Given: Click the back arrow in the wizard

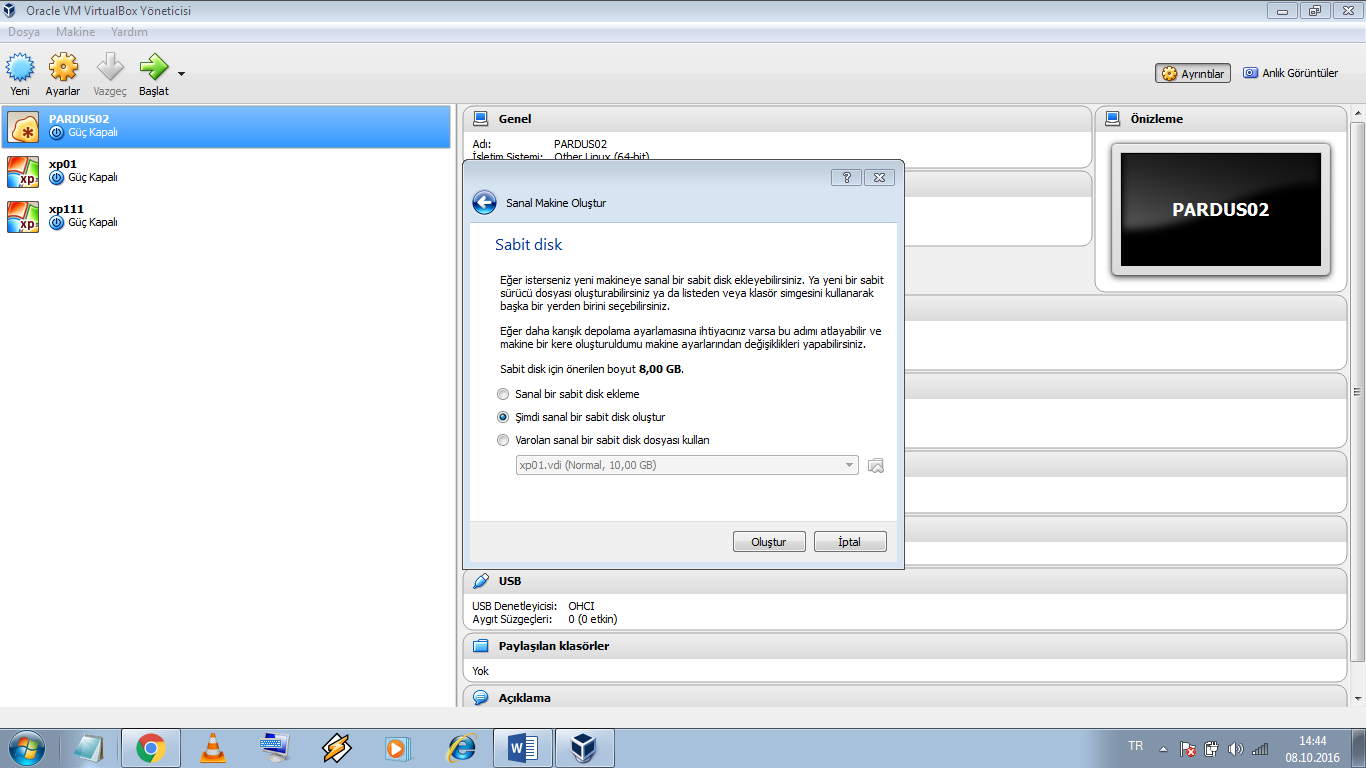Looking at the screenshot, I should pyautogui.click(x=485, y=203).
